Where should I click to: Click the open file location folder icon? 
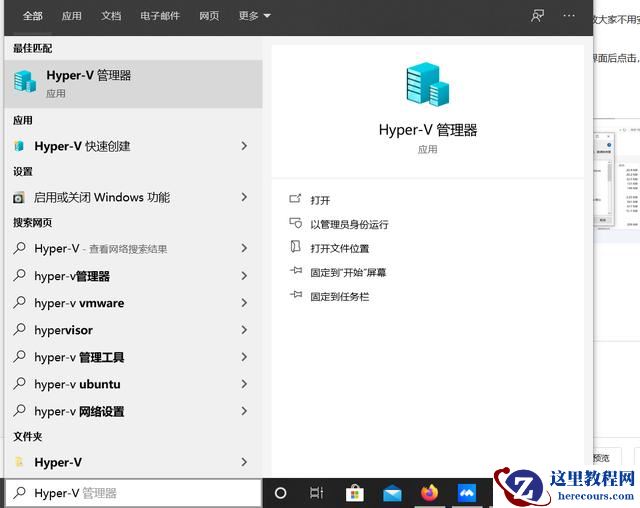296,246
